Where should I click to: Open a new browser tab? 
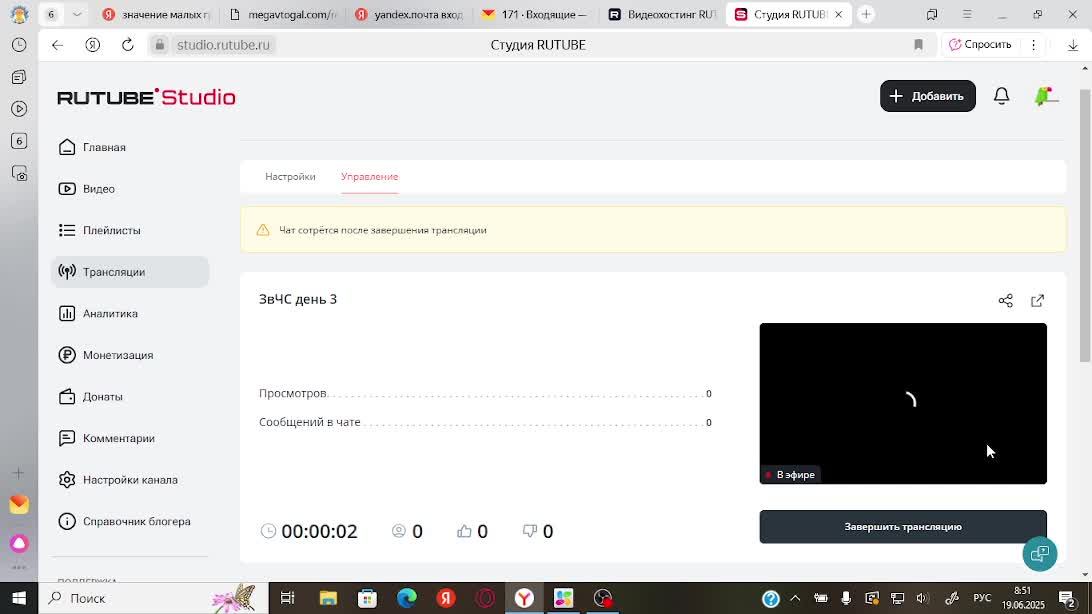coord(866,14)
